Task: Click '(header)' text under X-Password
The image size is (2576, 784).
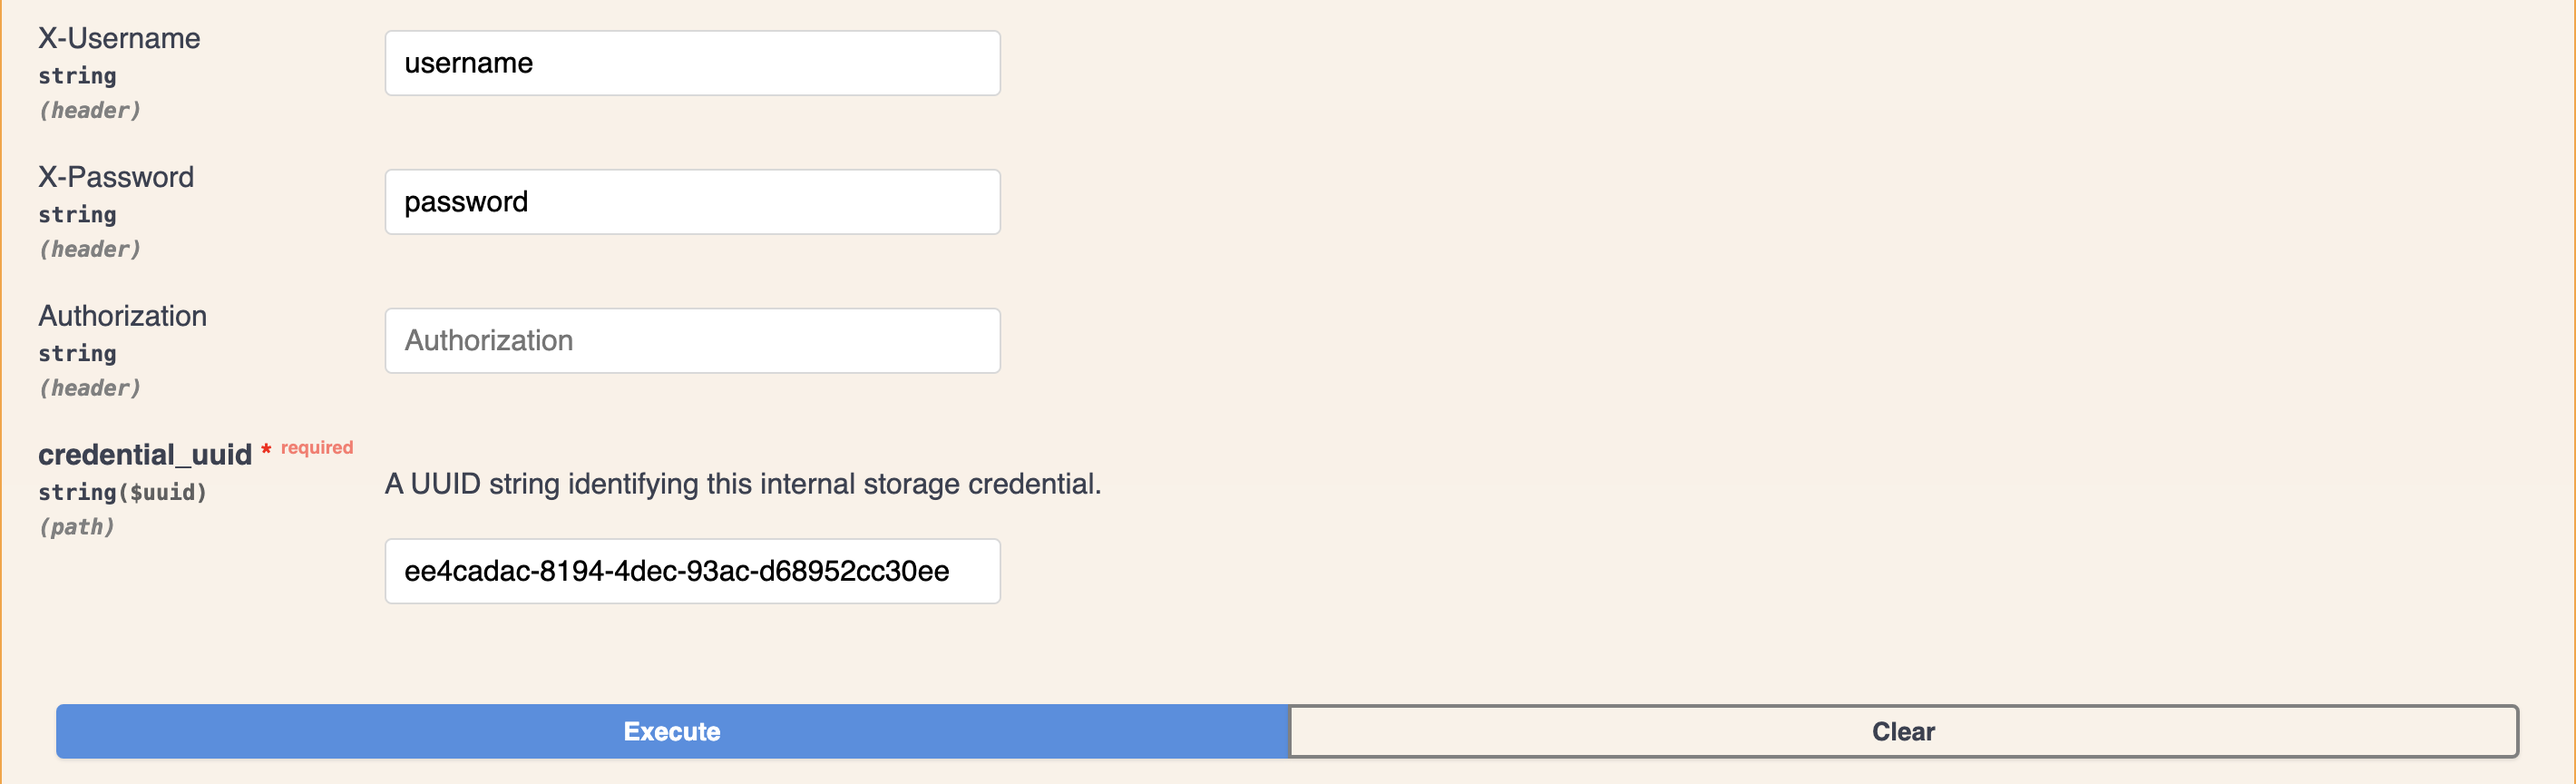Action: point(89,249)
